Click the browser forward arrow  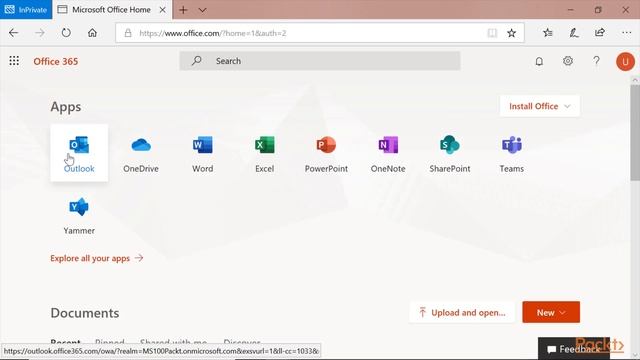[x=40, y=33]
